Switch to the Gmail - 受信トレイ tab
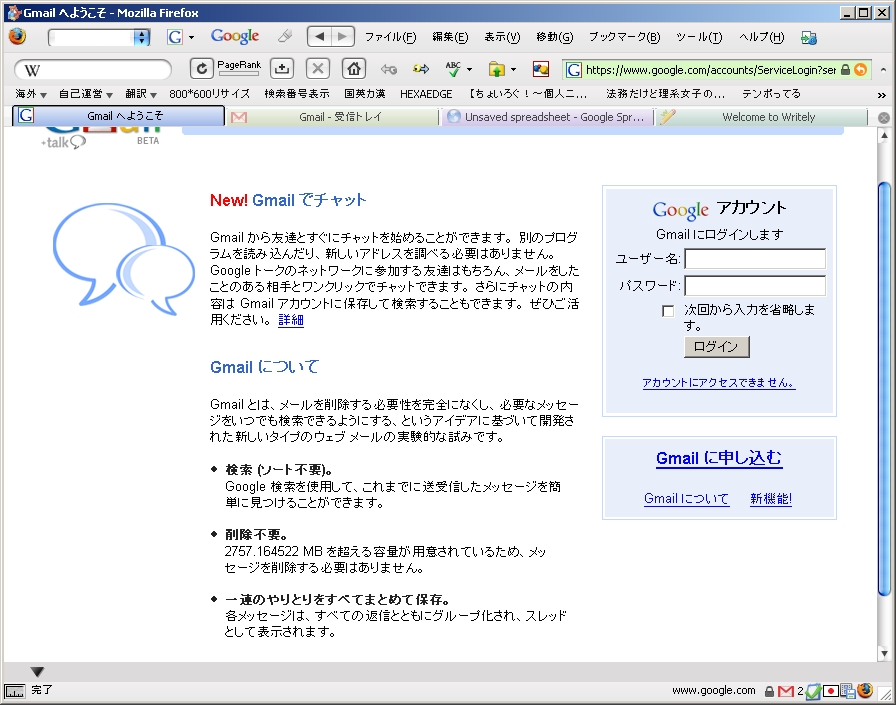This screenshot has height=705, width=896. pyautogui.click(x=333, y=117)
